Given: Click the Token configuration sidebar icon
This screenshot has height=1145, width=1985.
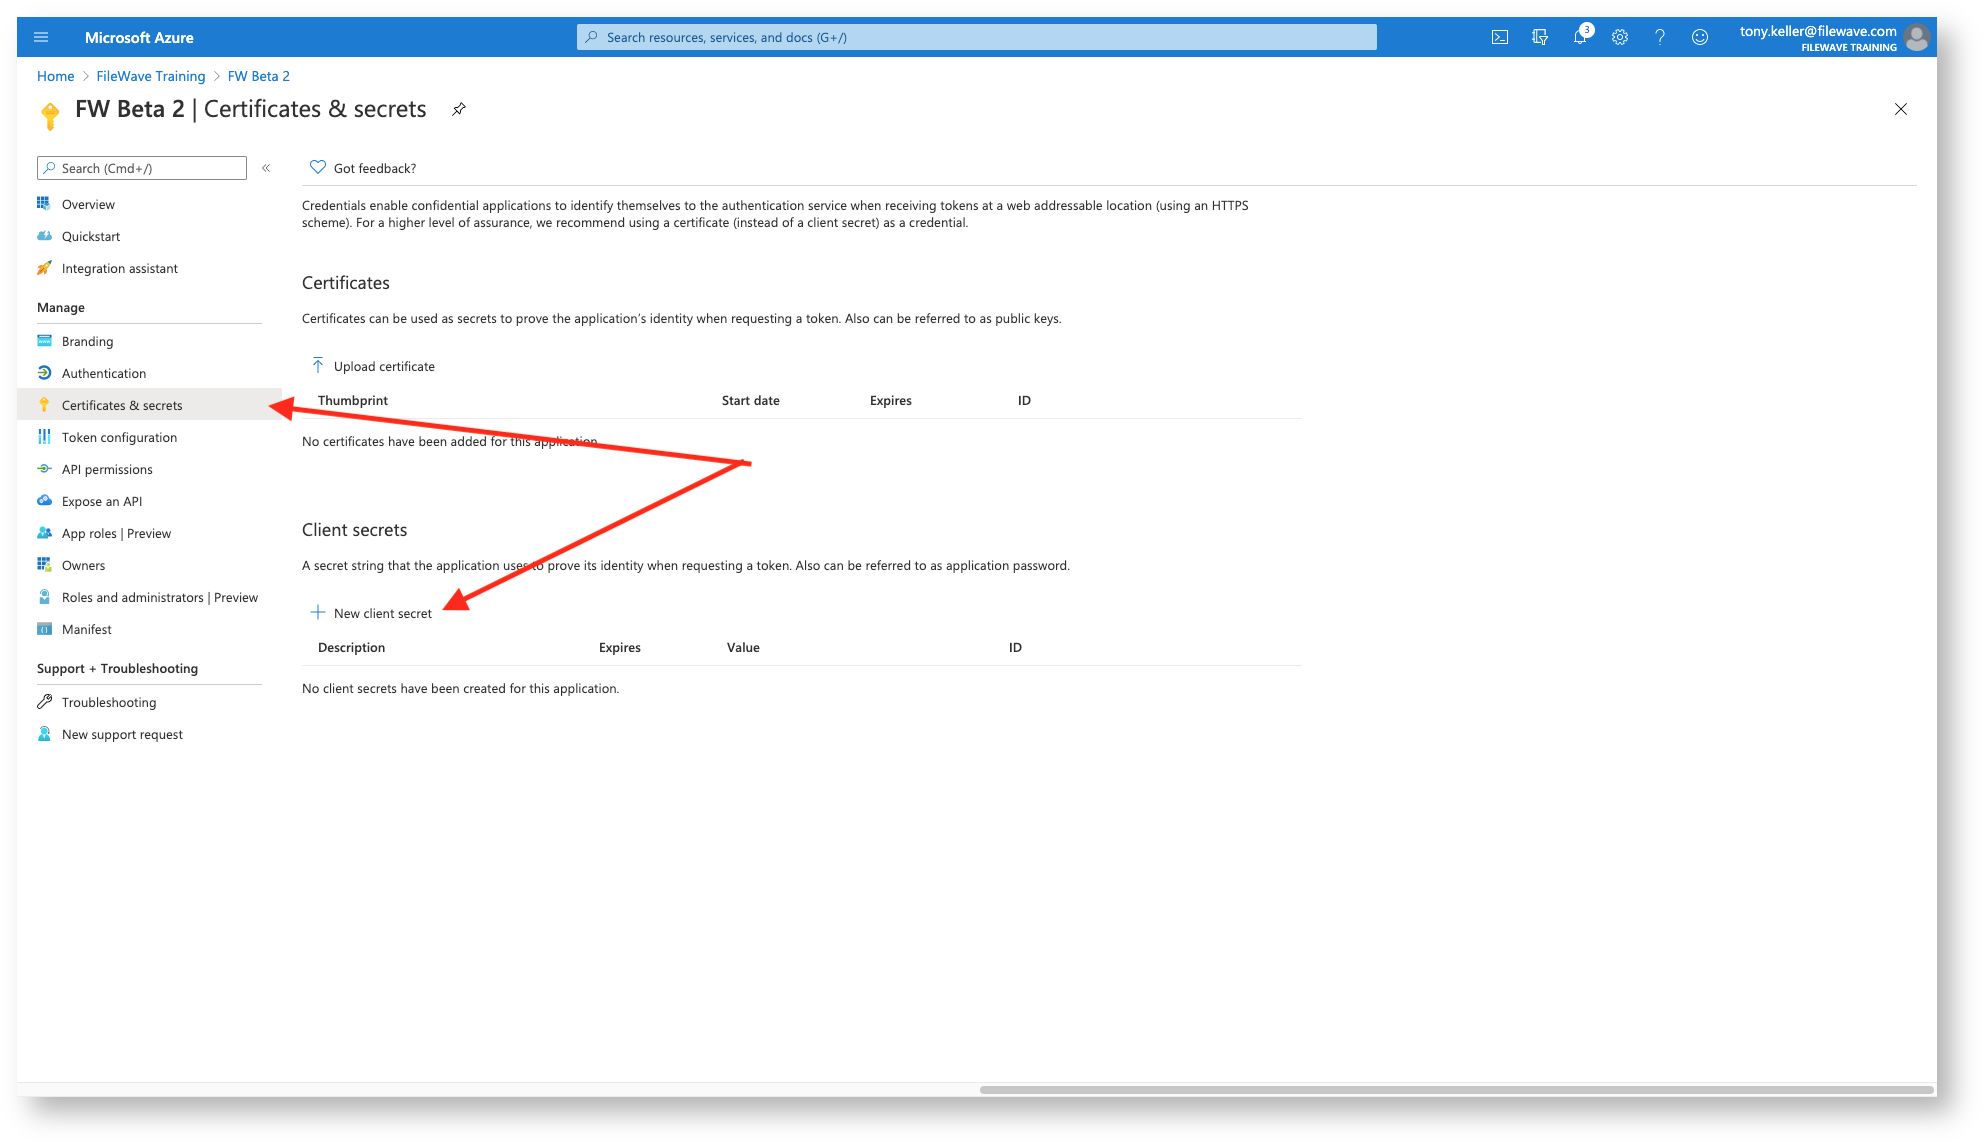Looking at the screenshot, I should tap(44, 436).
